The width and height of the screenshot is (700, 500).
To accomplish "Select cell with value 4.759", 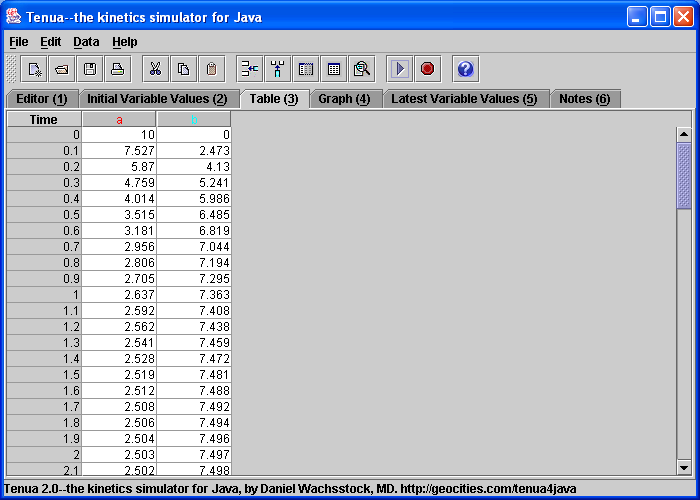I will click(x=119, y=183).
